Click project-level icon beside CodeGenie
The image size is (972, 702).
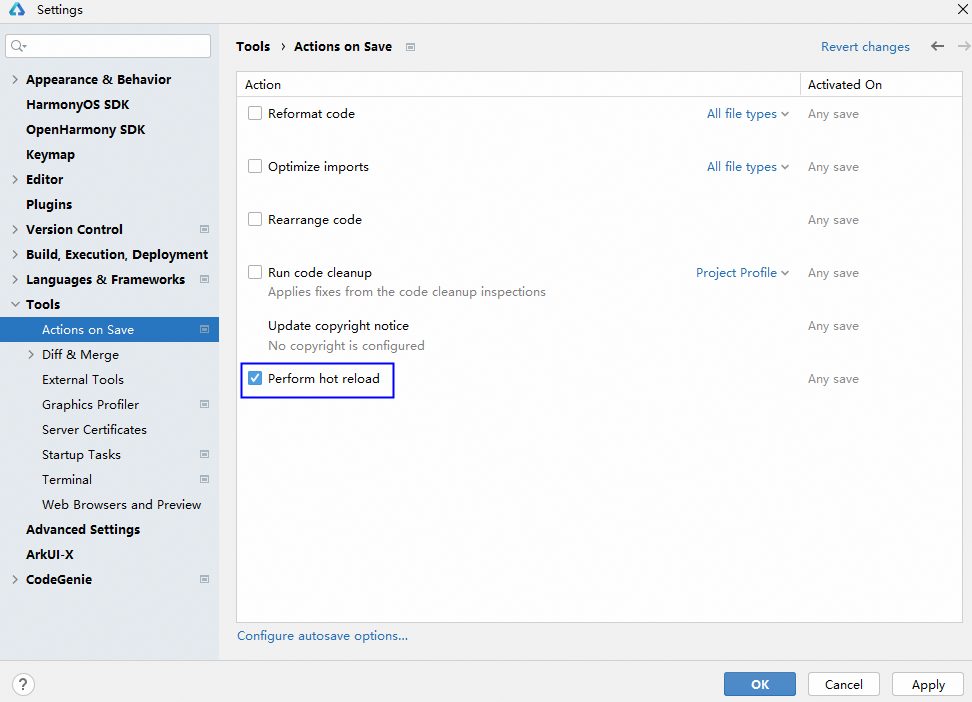pyautogui.click(x=205, y=580)
